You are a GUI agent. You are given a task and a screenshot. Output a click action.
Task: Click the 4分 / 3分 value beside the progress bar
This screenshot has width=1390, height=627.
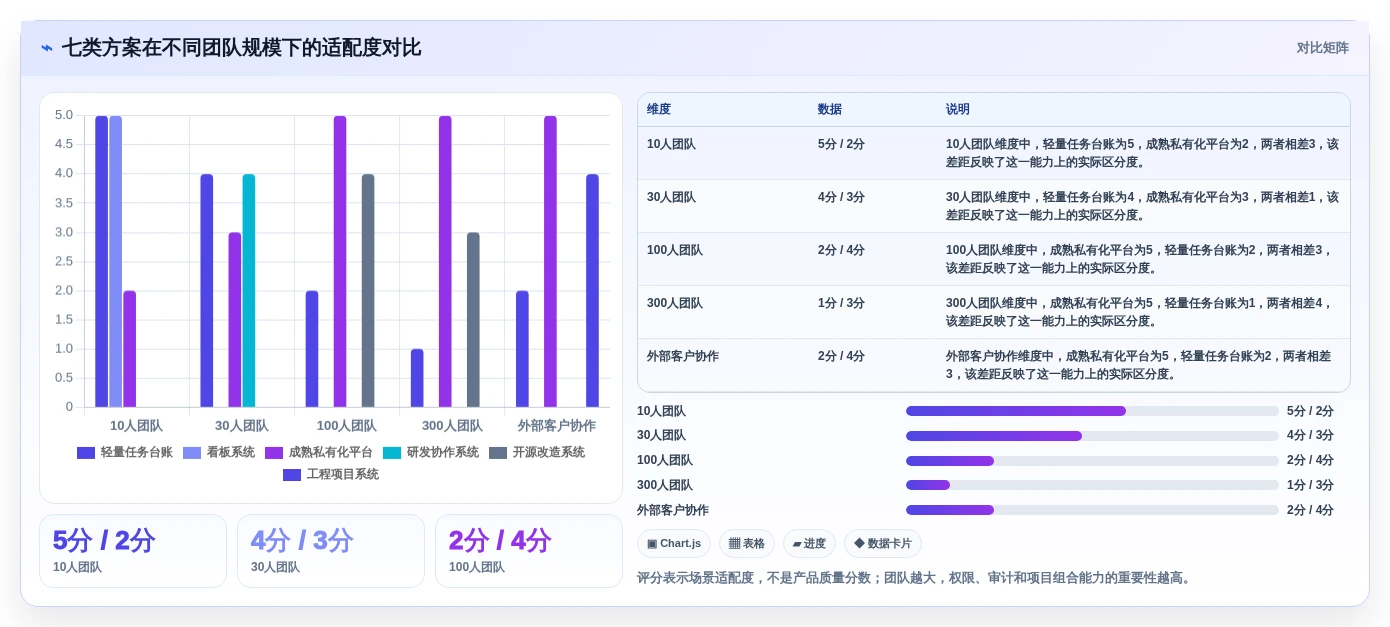1310,436
